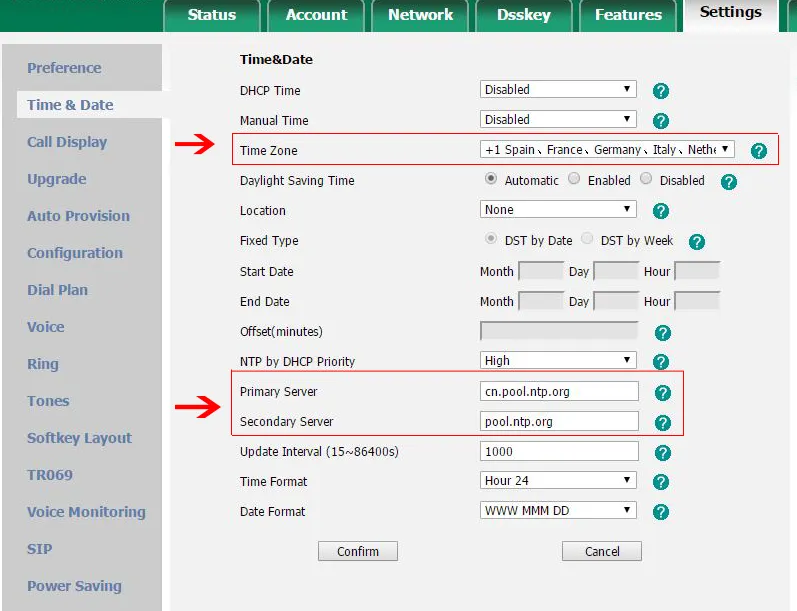Expand the Time Format dropdown
Screen dimensions: 797x611
click(x=558, y=481)
